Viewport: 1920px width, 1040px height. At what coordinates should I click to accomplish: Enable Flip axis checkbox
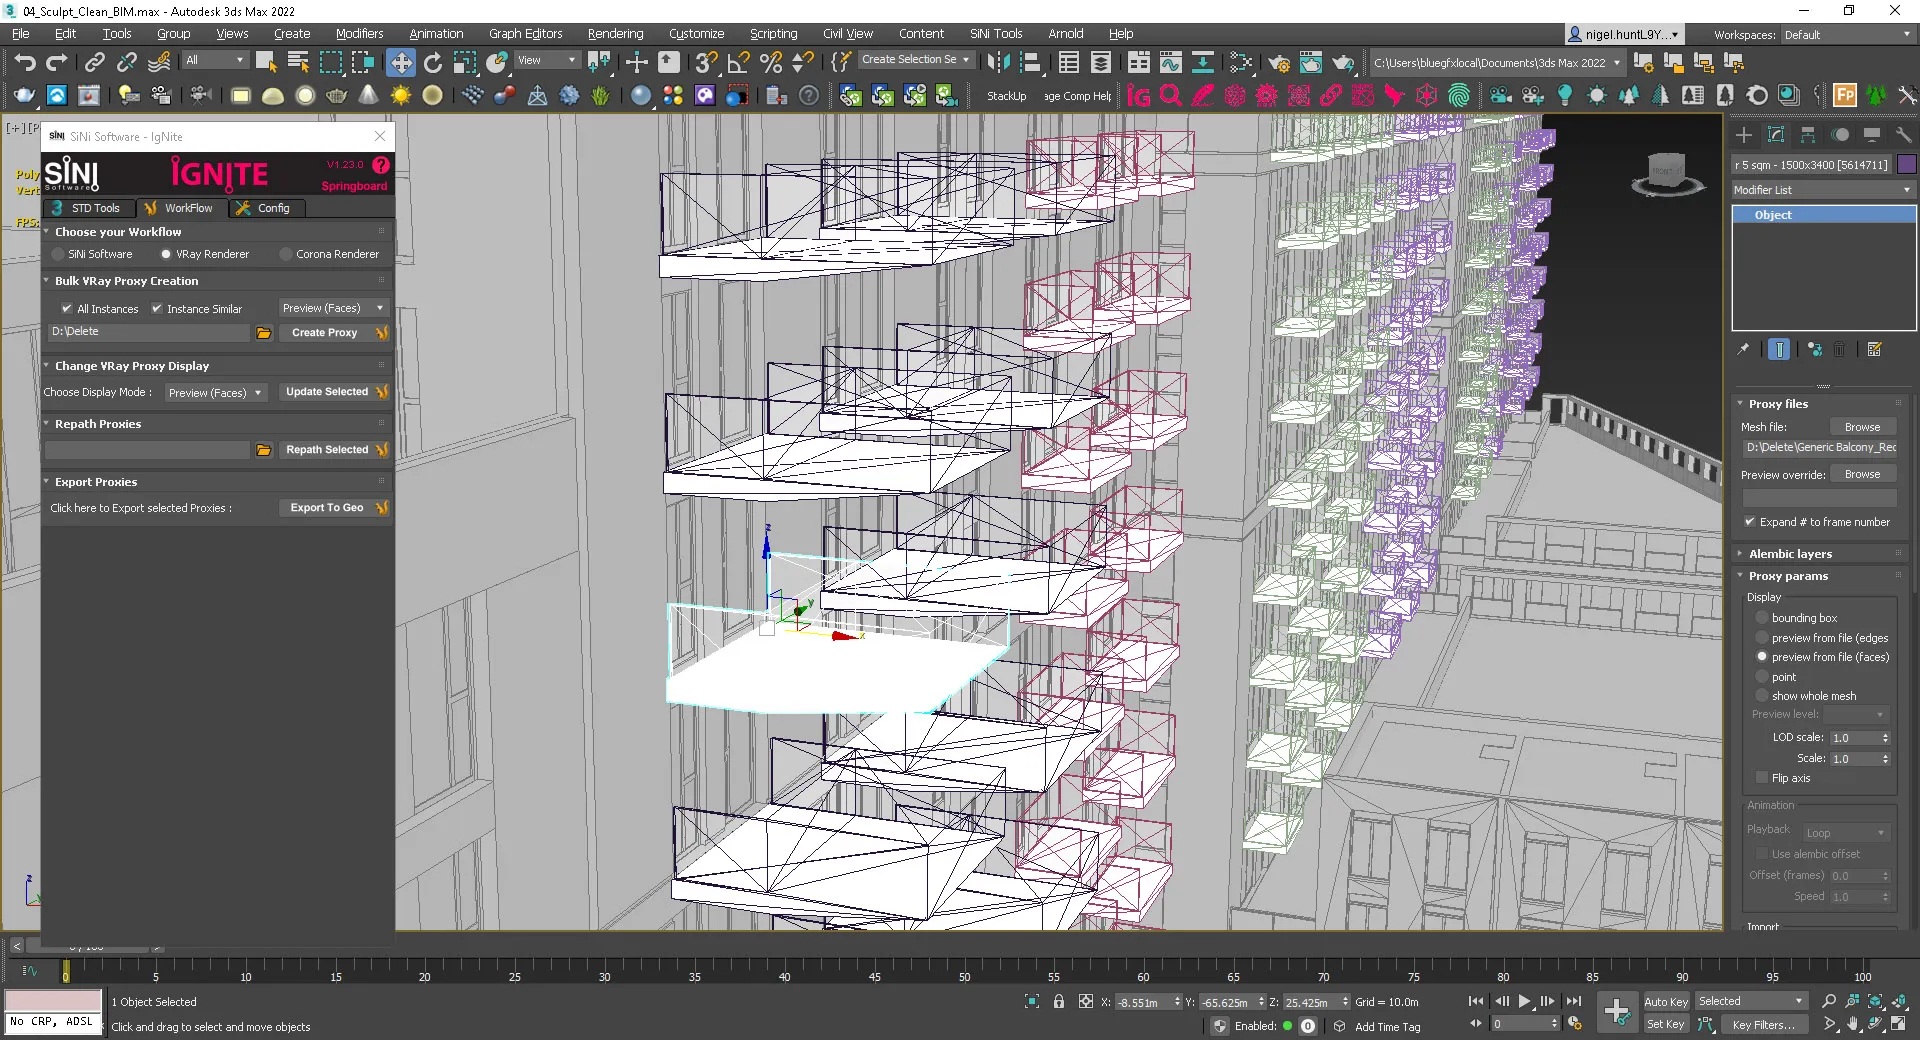(1762, 778)
